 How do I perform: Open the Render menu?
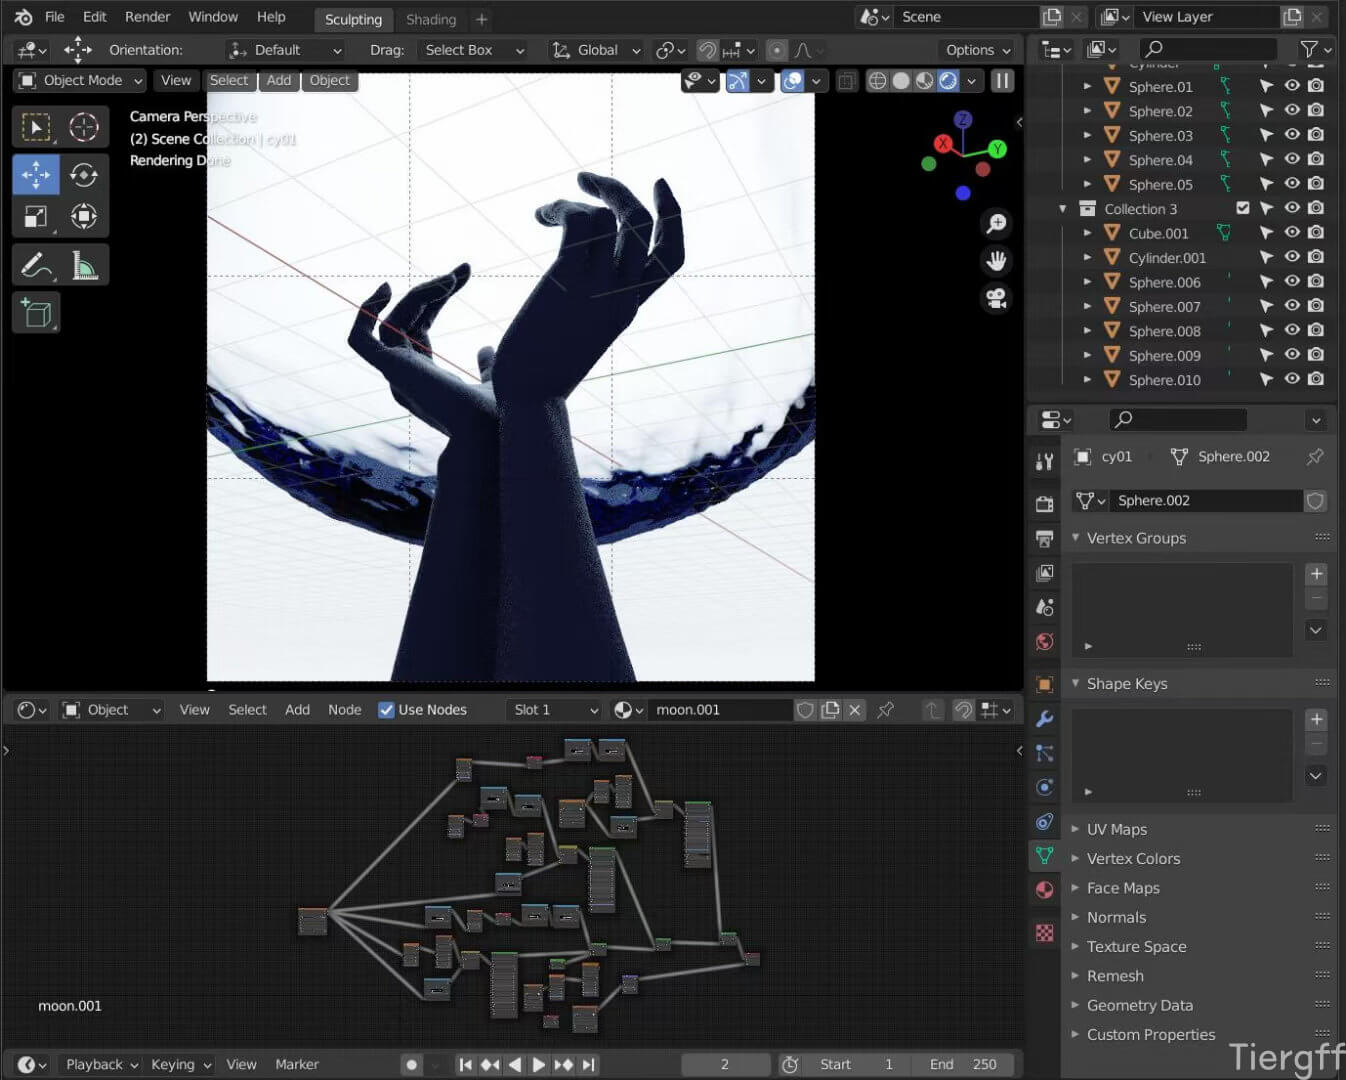click(147, 17)
